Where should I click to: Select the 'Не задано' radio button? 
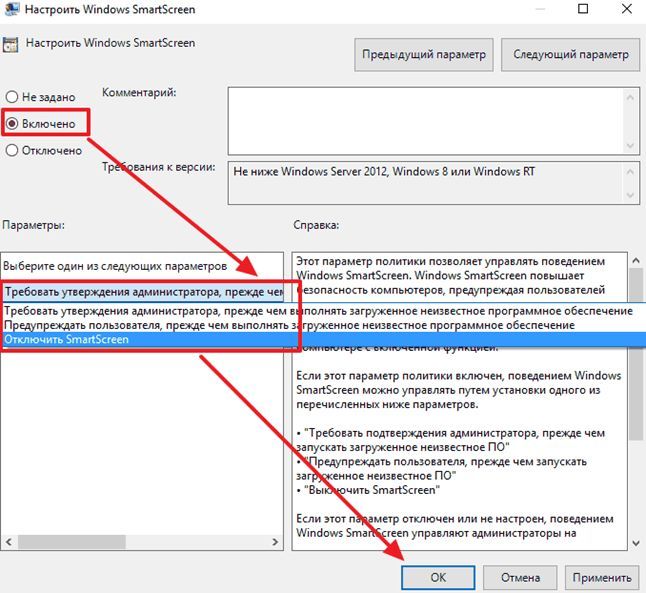pyautogui.click(x=12, y=97)
